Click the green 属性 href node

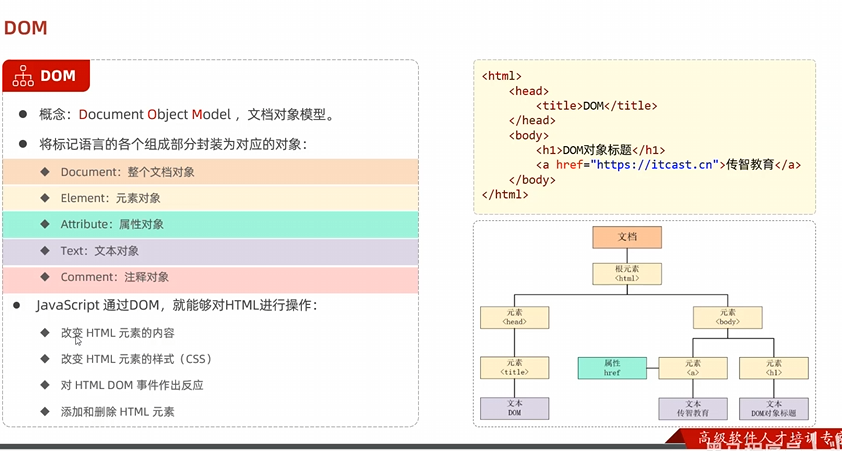click(x=612, y=368)
